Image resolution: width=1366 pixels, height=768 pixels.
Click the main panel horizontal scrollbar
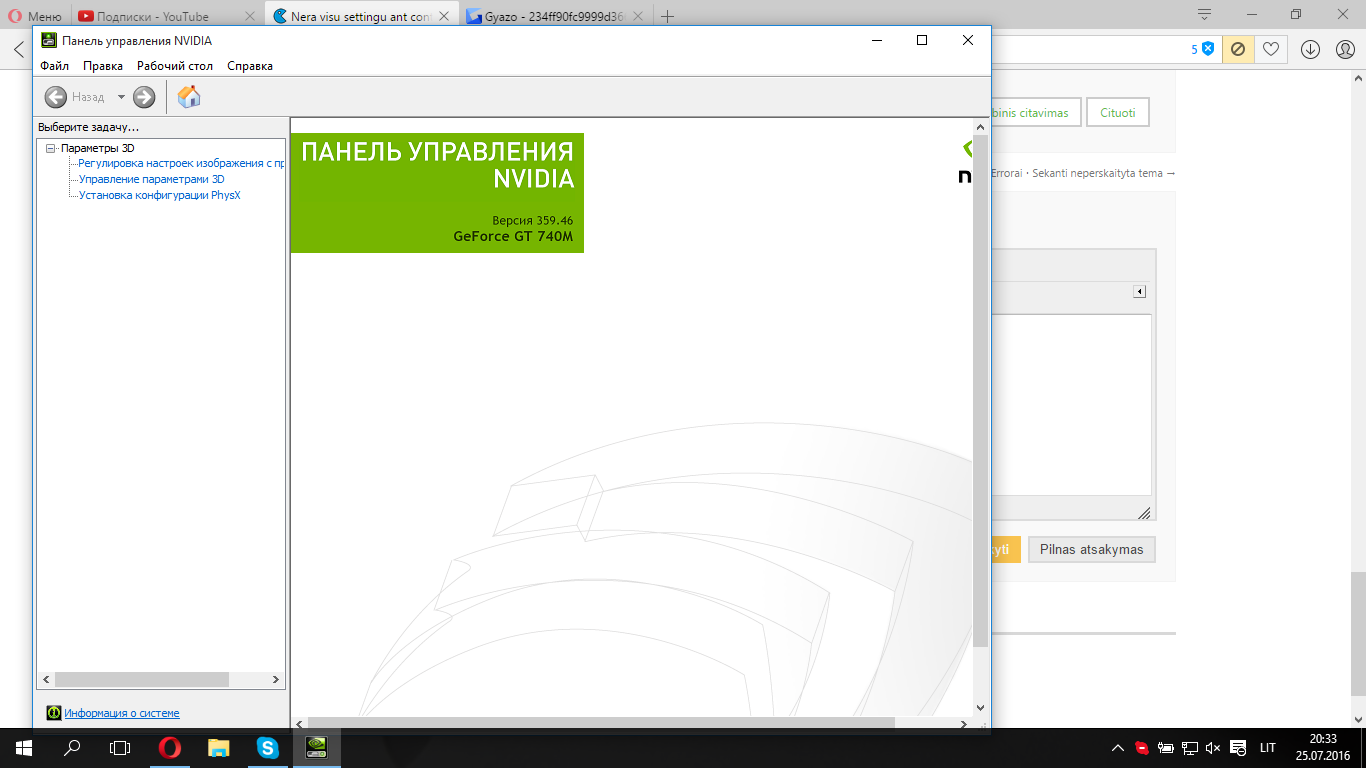click(601, 723)
